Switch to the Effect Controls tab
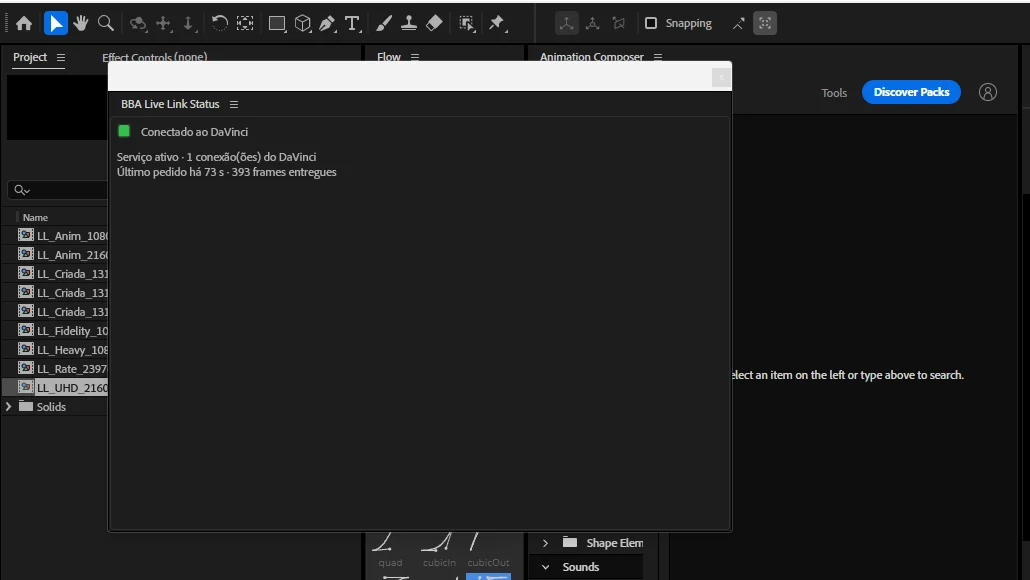Image resolution: width=1030 pixels, height=580 pixels. pos(155,57)
